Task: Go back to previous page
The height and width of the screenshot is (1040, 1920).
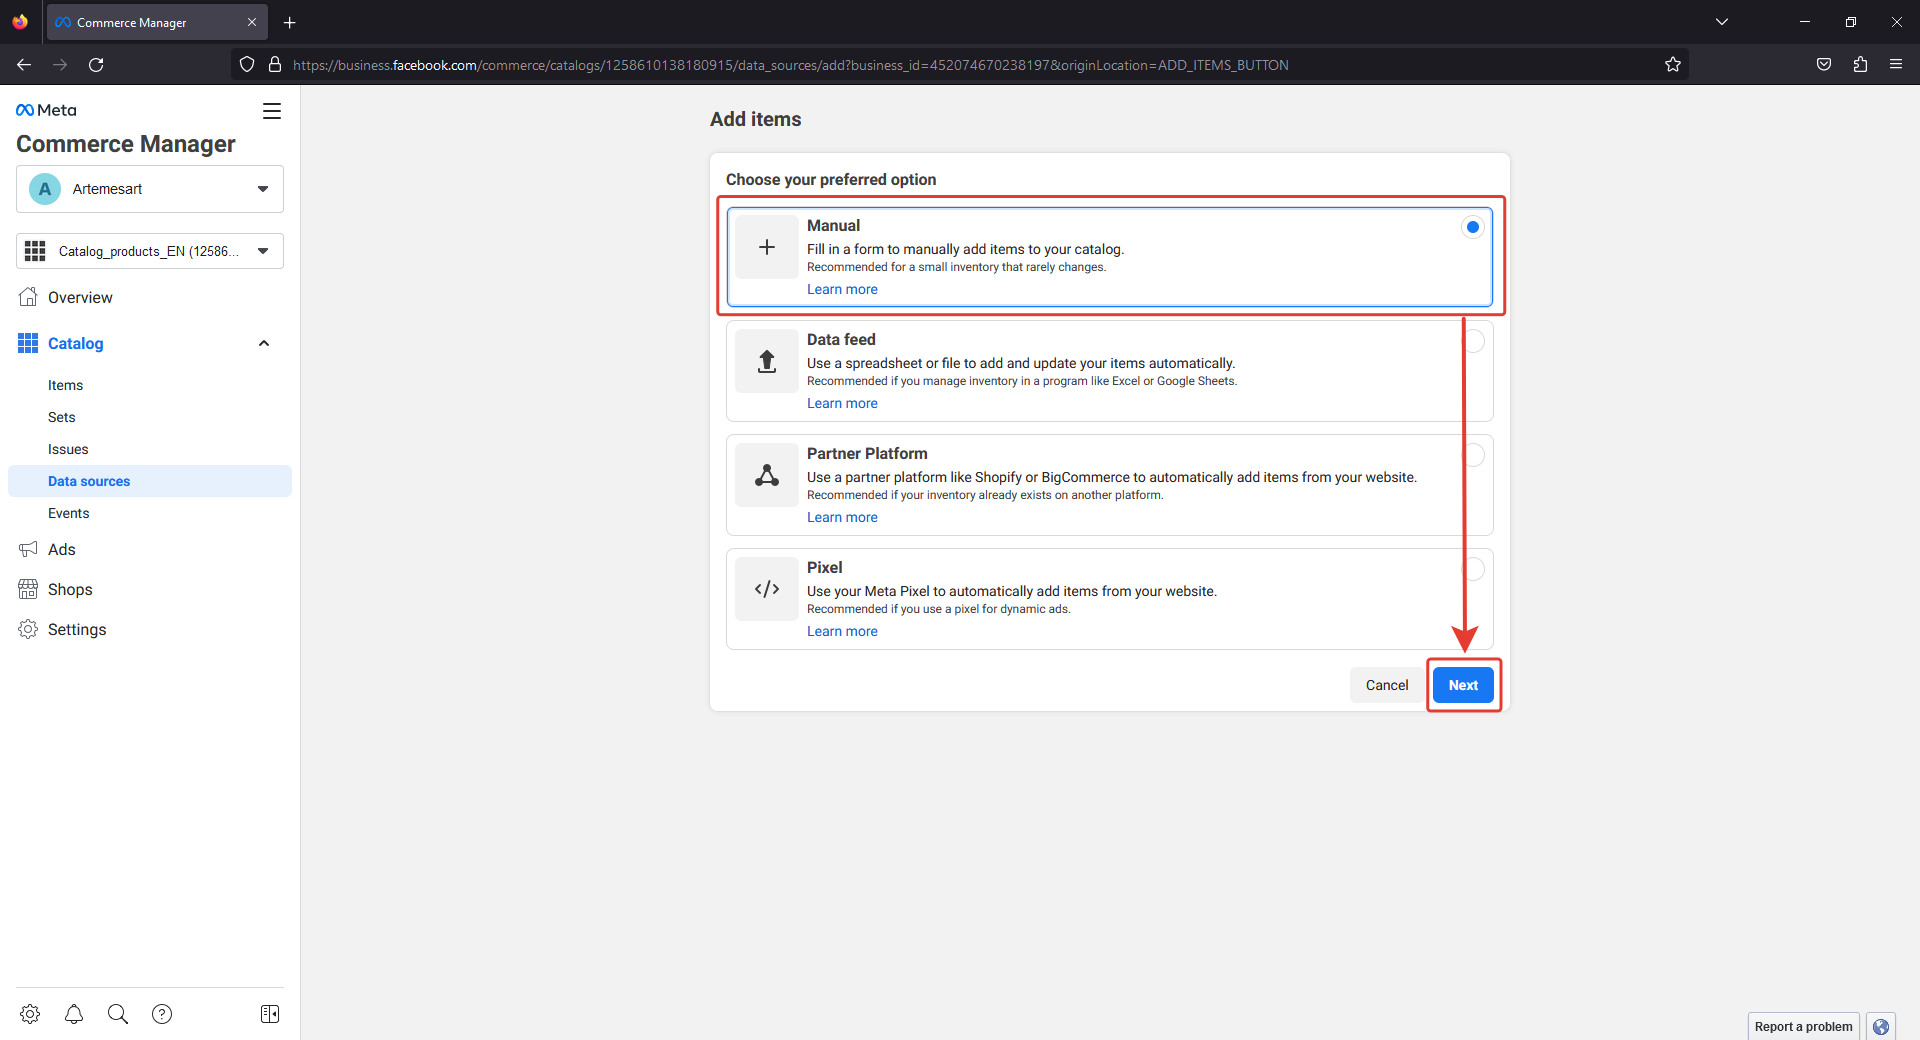Action: tap(24, 65)
